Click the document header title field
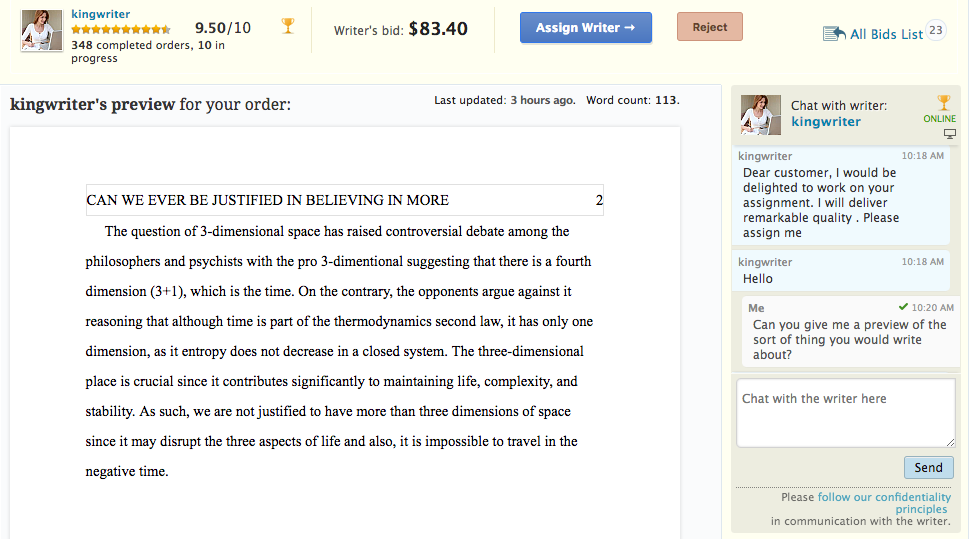This screenshot has height=539, width=971. (x=340, y=200)
